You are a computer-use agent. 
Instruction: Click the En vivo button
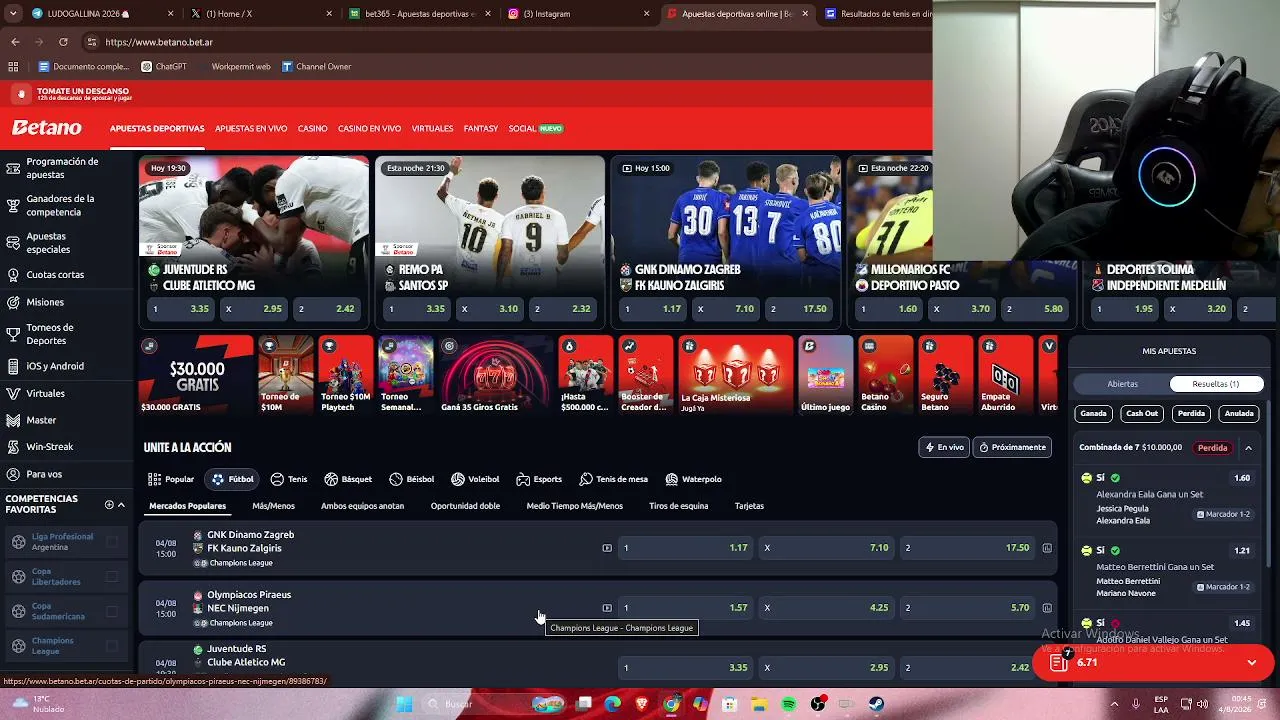coord(944,447)
